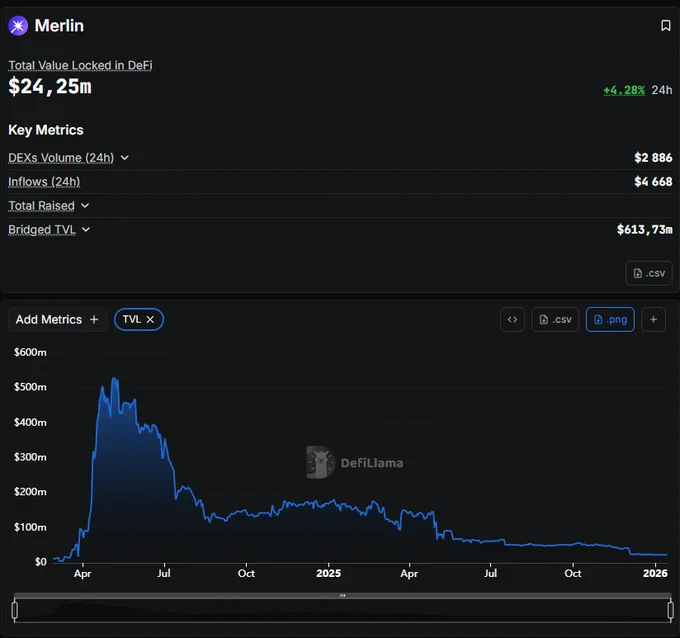Image resolution: width=680 pixels, height=638 pixels.
Task: Open the Add Metrics menu
Action: pyautogui.click(x=57, y=320)
